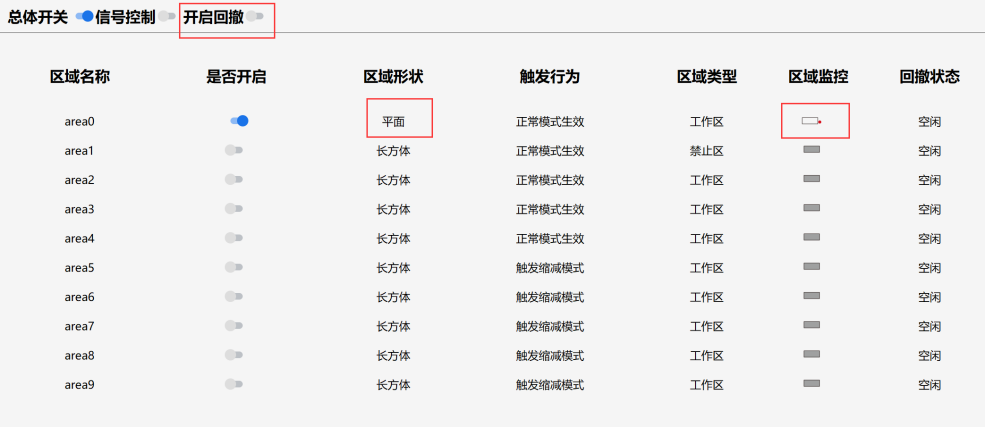
Task: Turn on the area3 switch
Action: pyautogui.click(x=234, y=208)
